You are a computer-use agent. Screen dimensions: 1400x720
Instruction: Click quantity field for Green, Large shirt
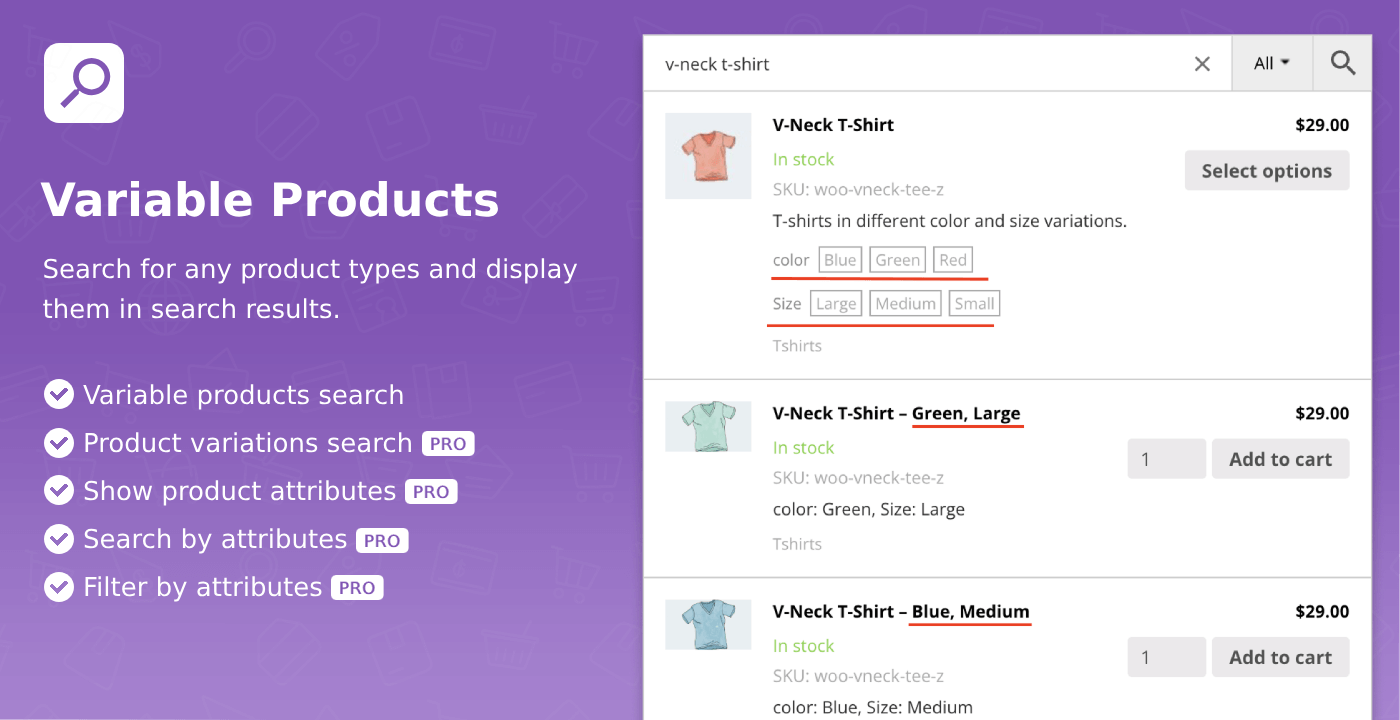click(x=1166, y=459)
